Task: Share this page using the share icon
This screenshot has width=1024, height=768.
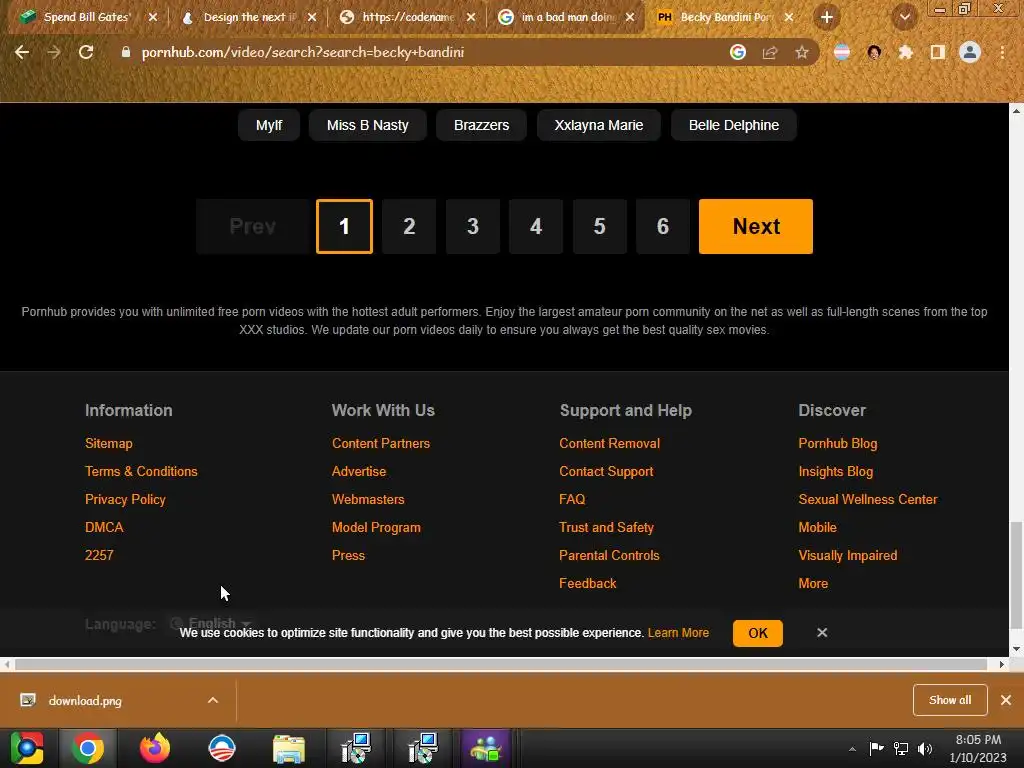Action: [770, 52]
